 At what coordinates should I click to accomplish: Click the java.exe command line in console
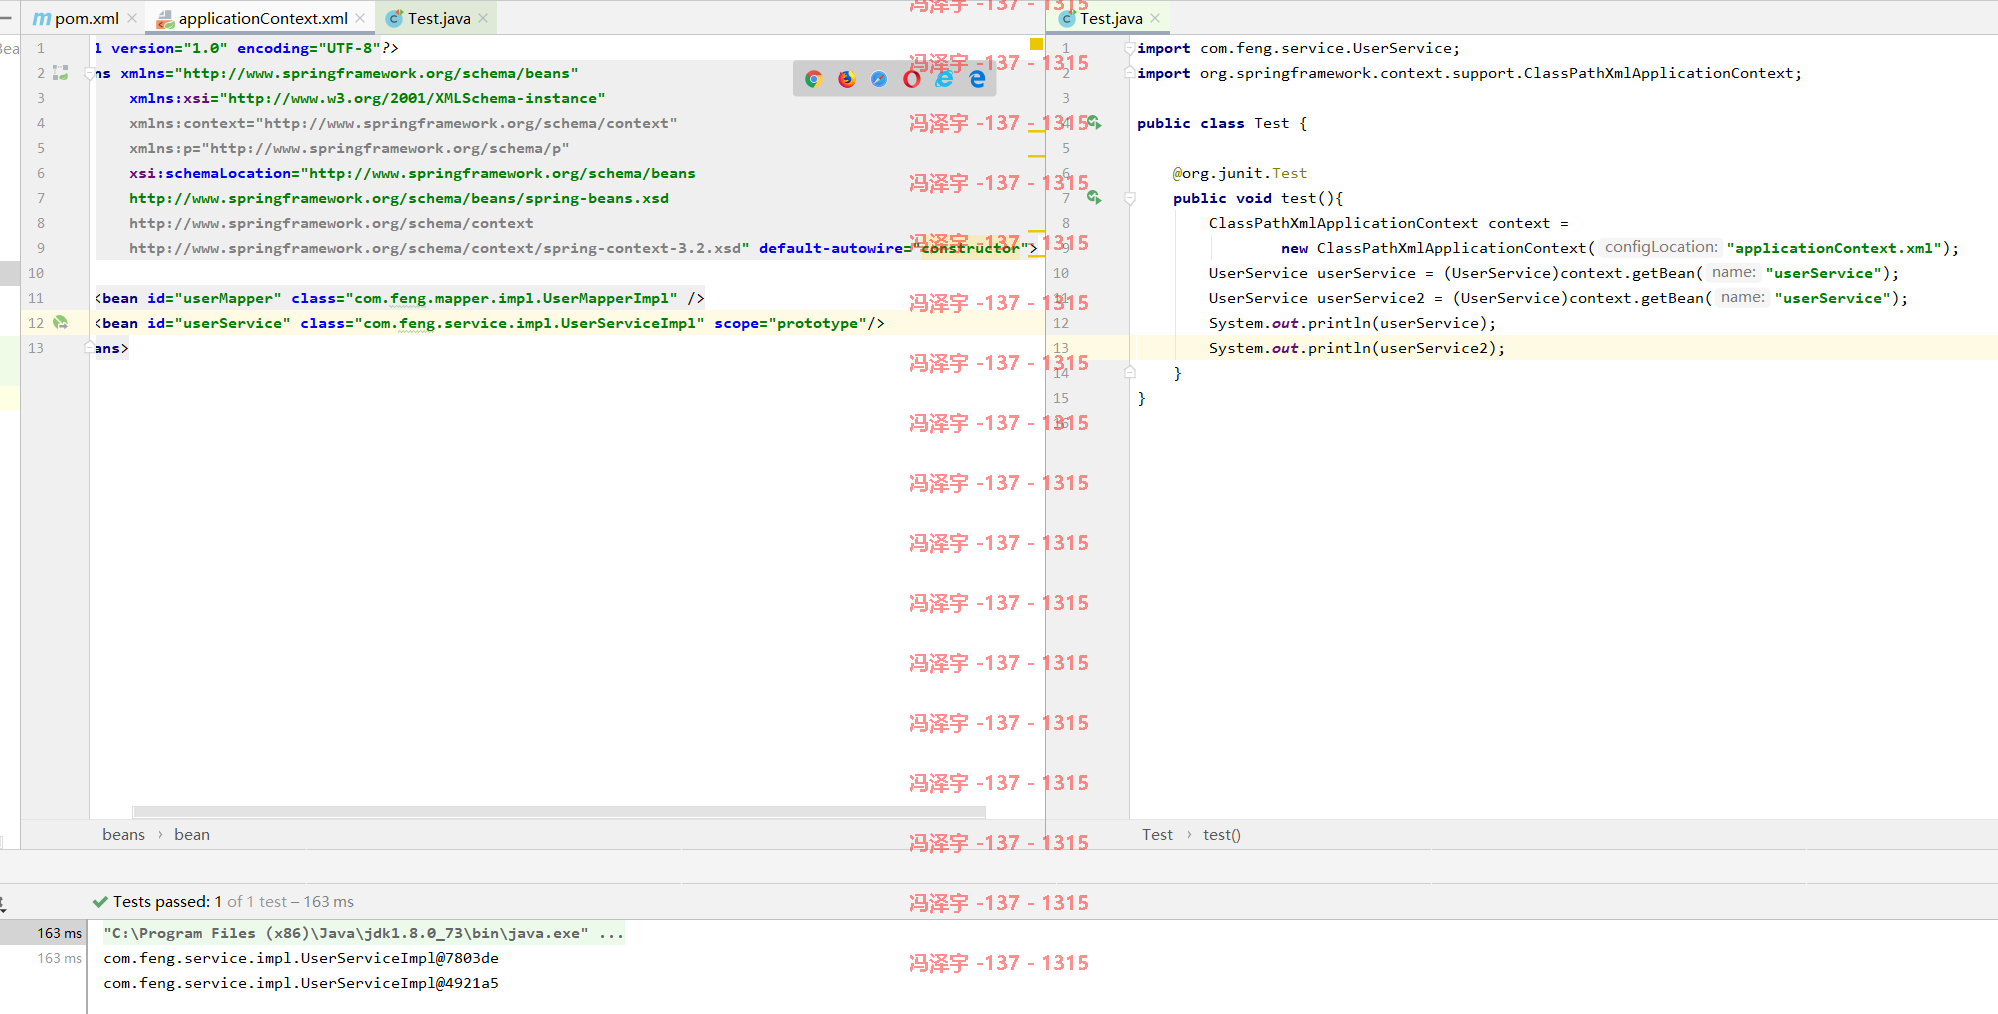tap(364, 933)
